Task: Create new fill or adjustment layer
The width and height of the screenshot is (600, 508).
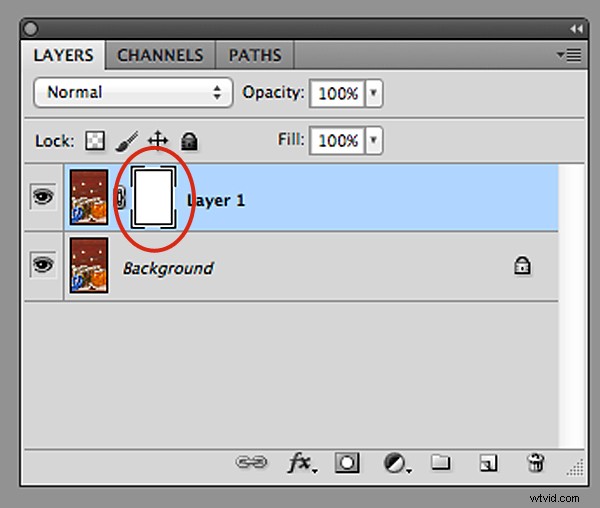Action: [x=396, y=463]
